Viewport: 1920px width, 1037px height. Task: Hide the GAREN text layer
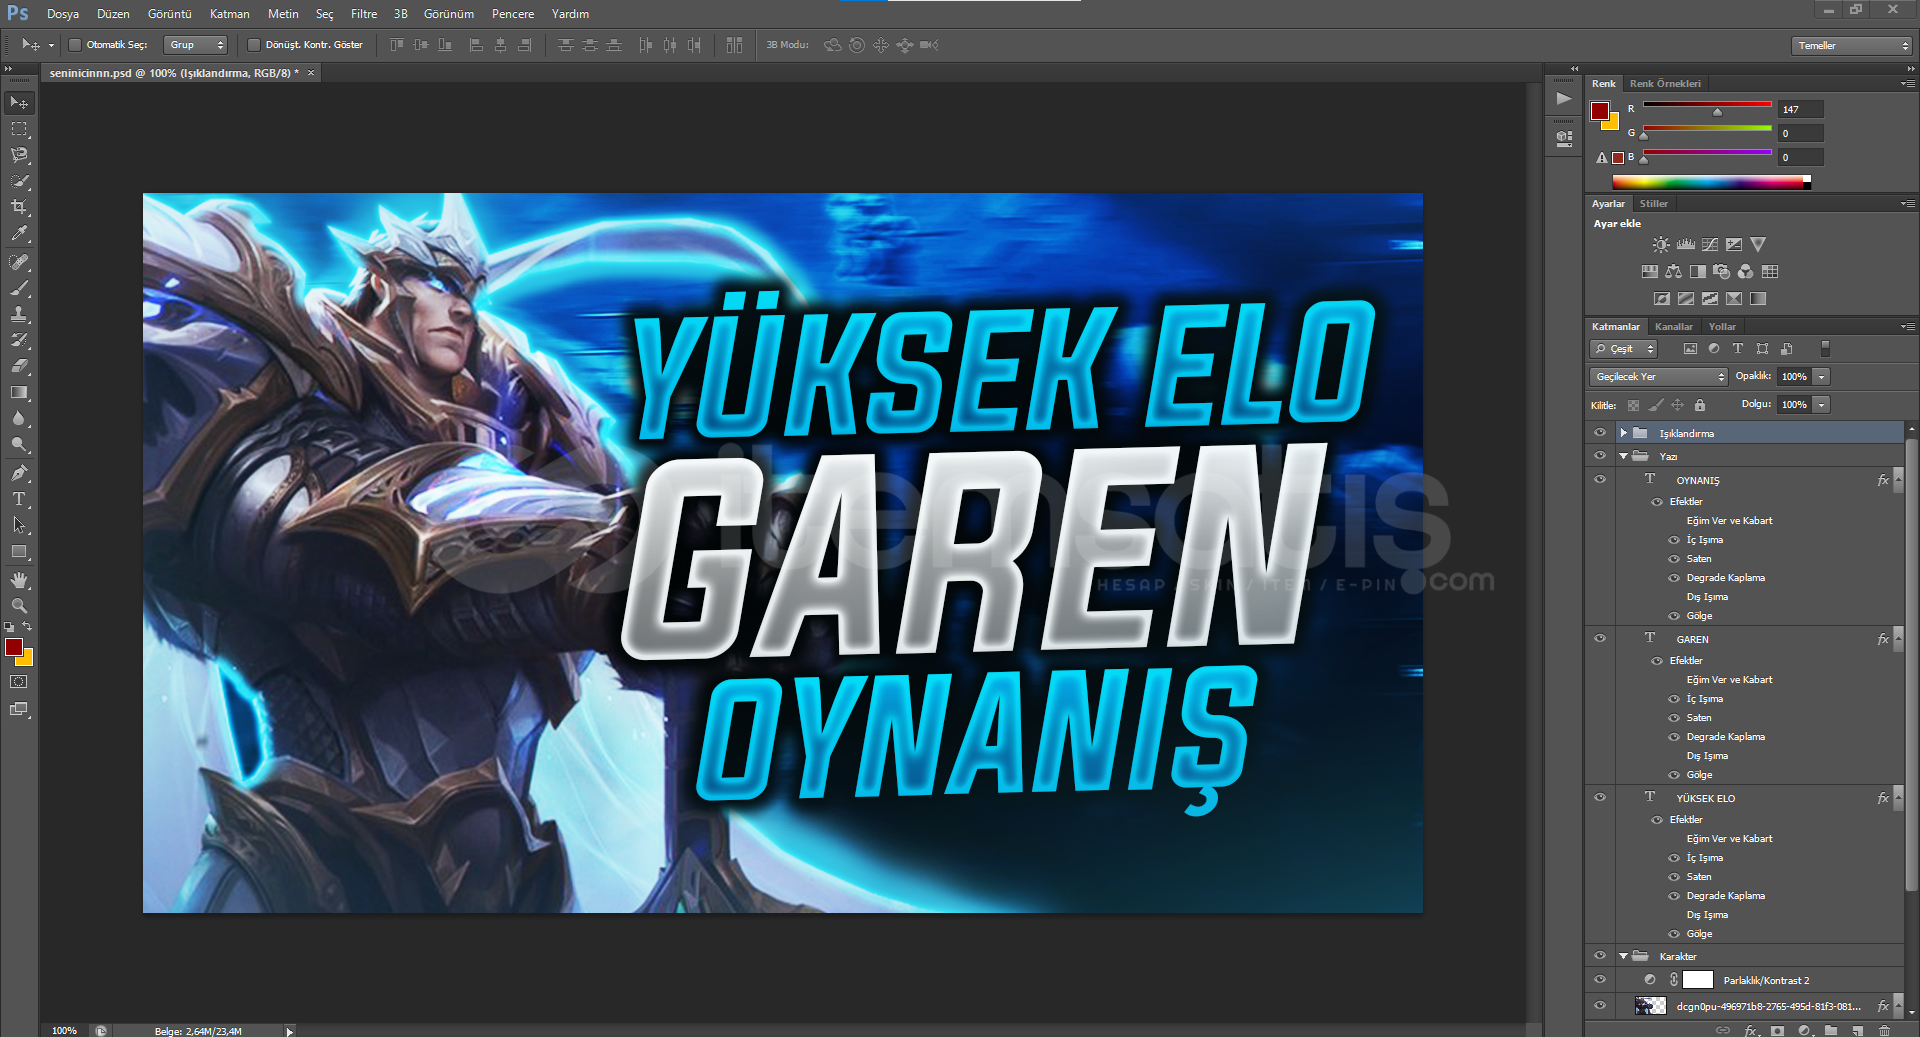(1600, 638)
